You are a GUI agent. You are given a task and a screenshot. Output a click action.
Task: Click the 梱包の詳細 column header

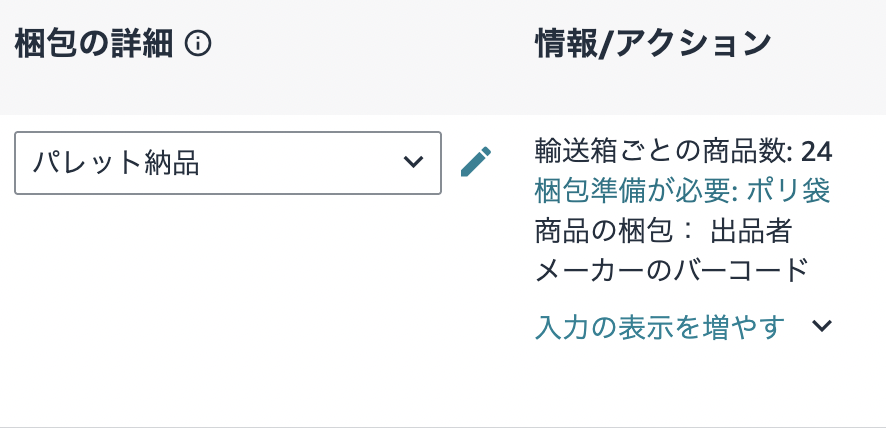coord(94,43)
